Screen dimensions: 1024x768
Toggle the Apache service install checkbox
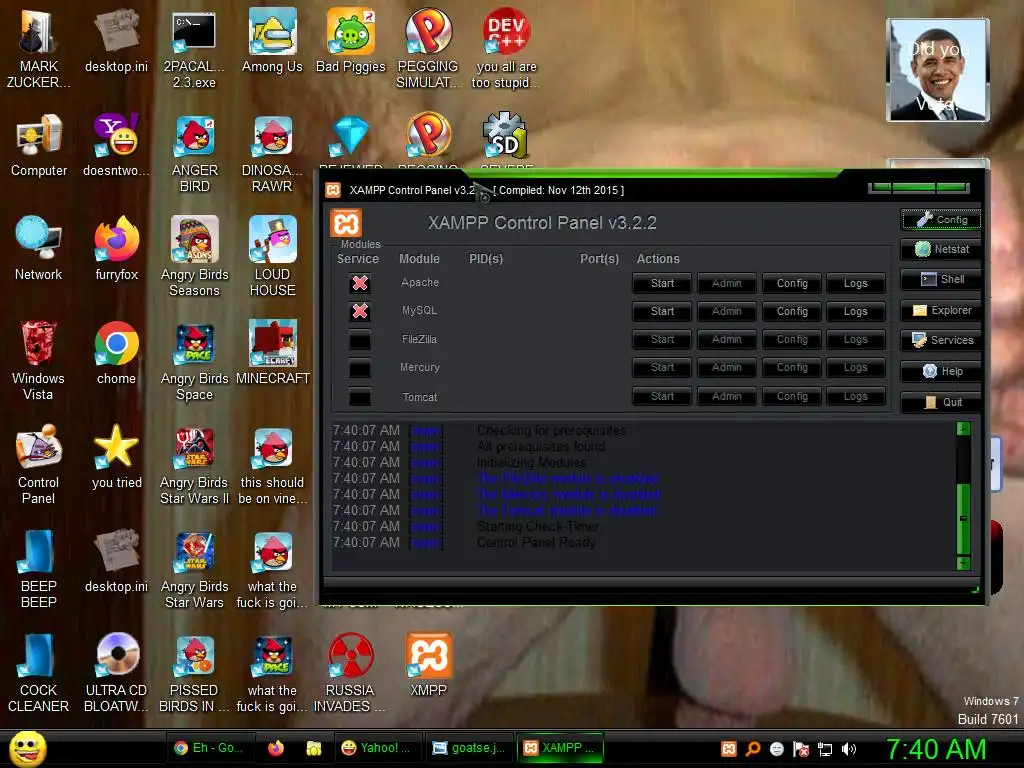coord(360,283)
